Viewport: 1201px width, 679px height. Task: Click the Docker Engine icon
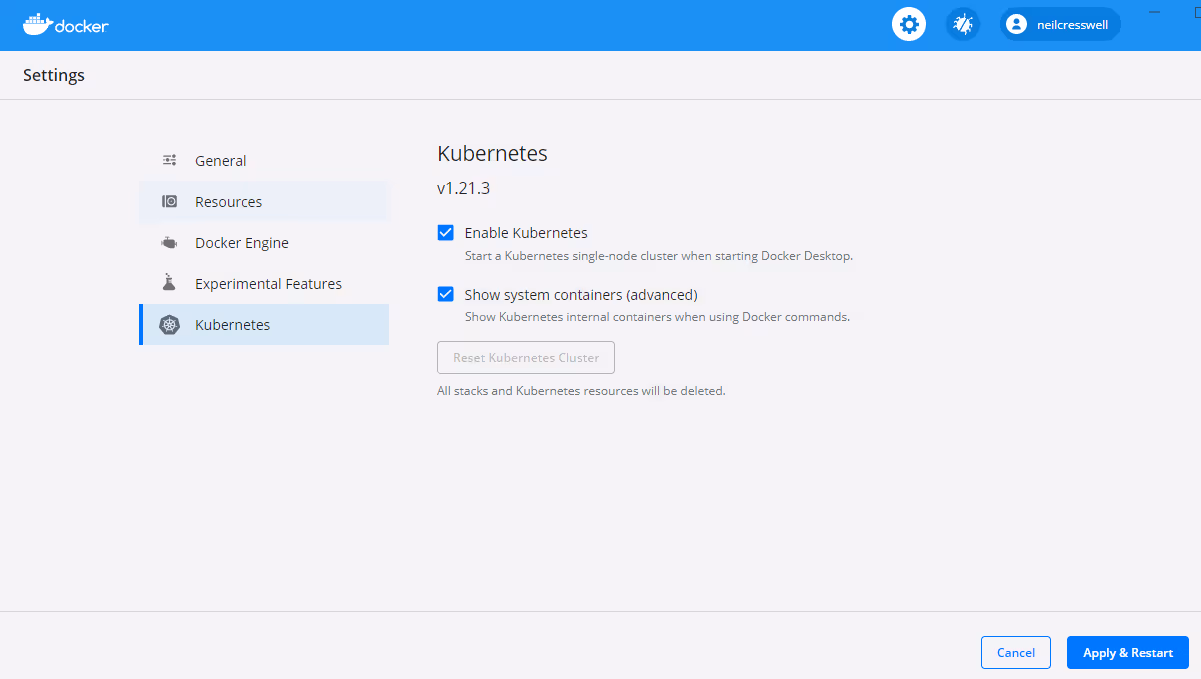tap(170, 243)
